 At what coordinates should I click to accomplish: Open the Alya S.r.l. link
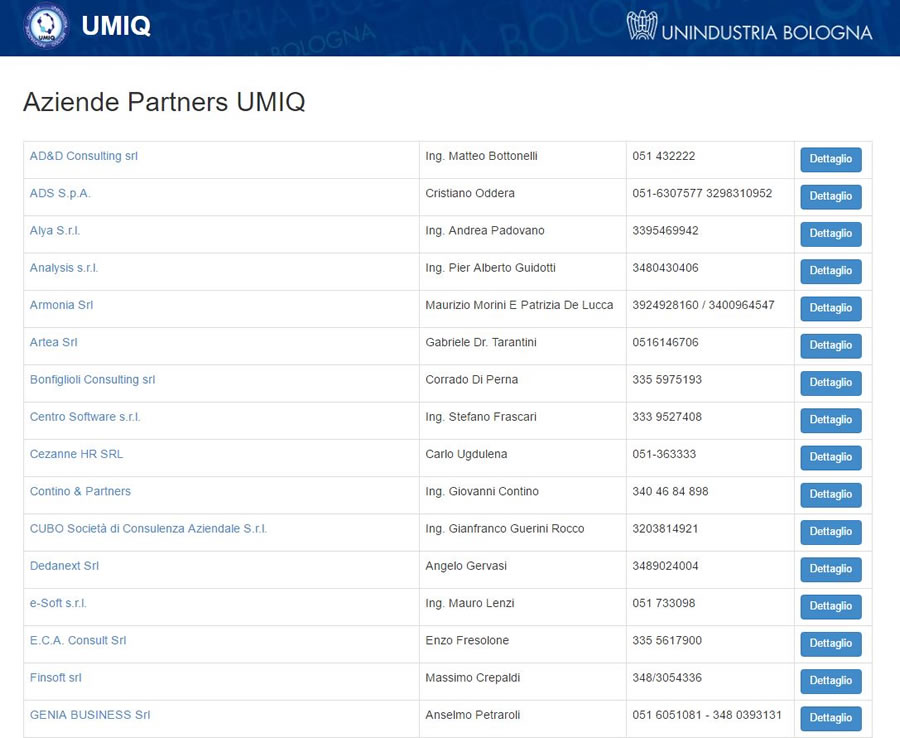point(55,231)
